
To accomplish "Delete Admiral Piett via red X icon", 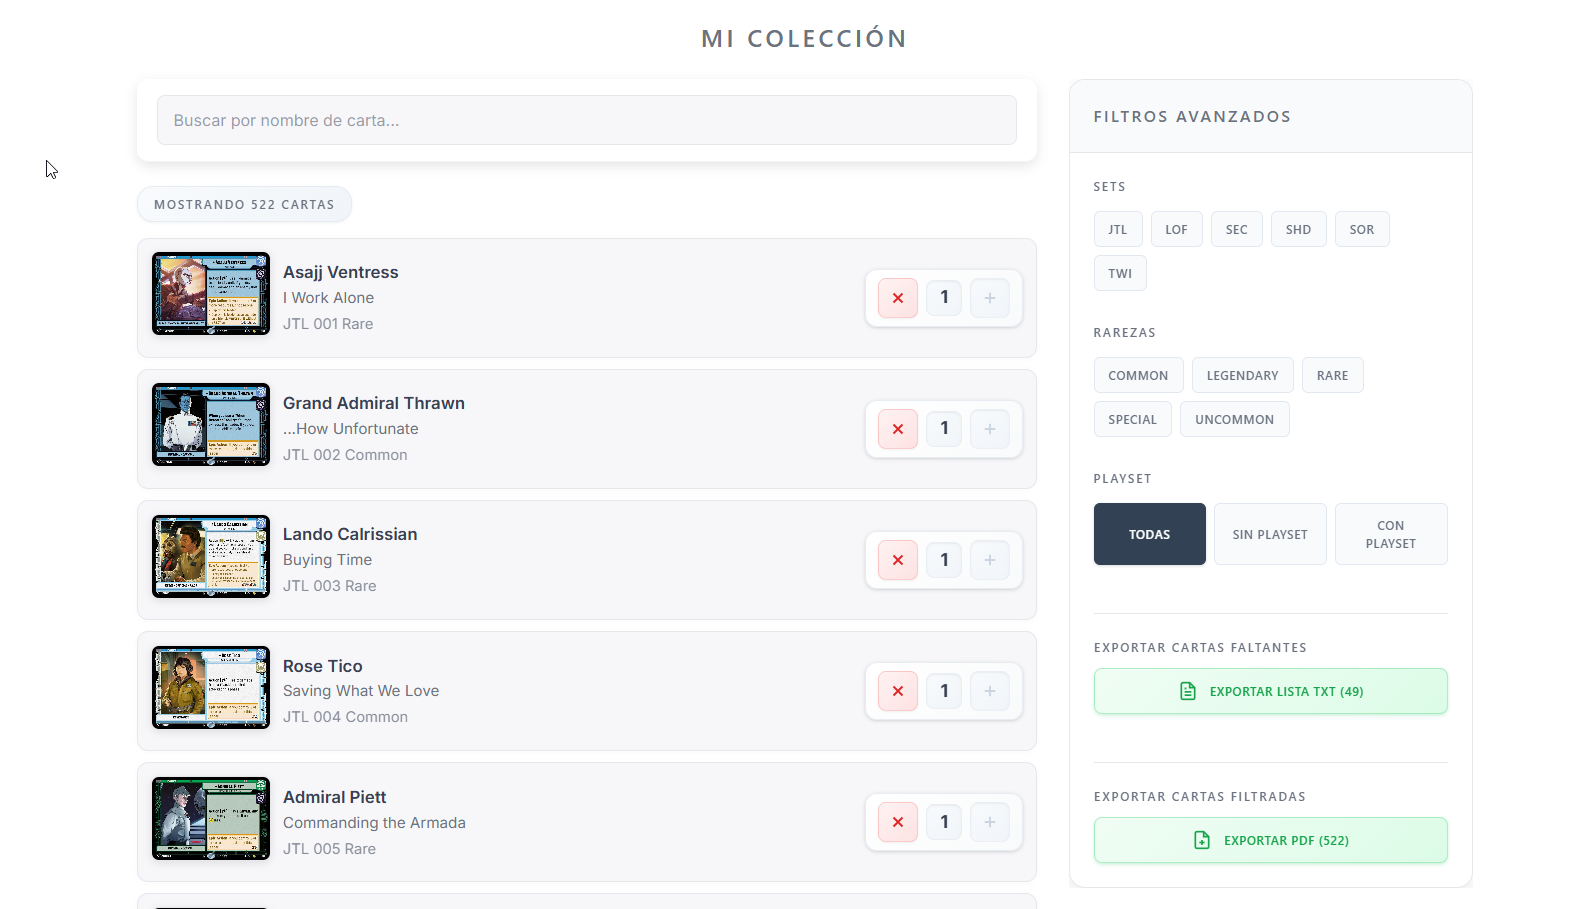I will click(897, 822).
